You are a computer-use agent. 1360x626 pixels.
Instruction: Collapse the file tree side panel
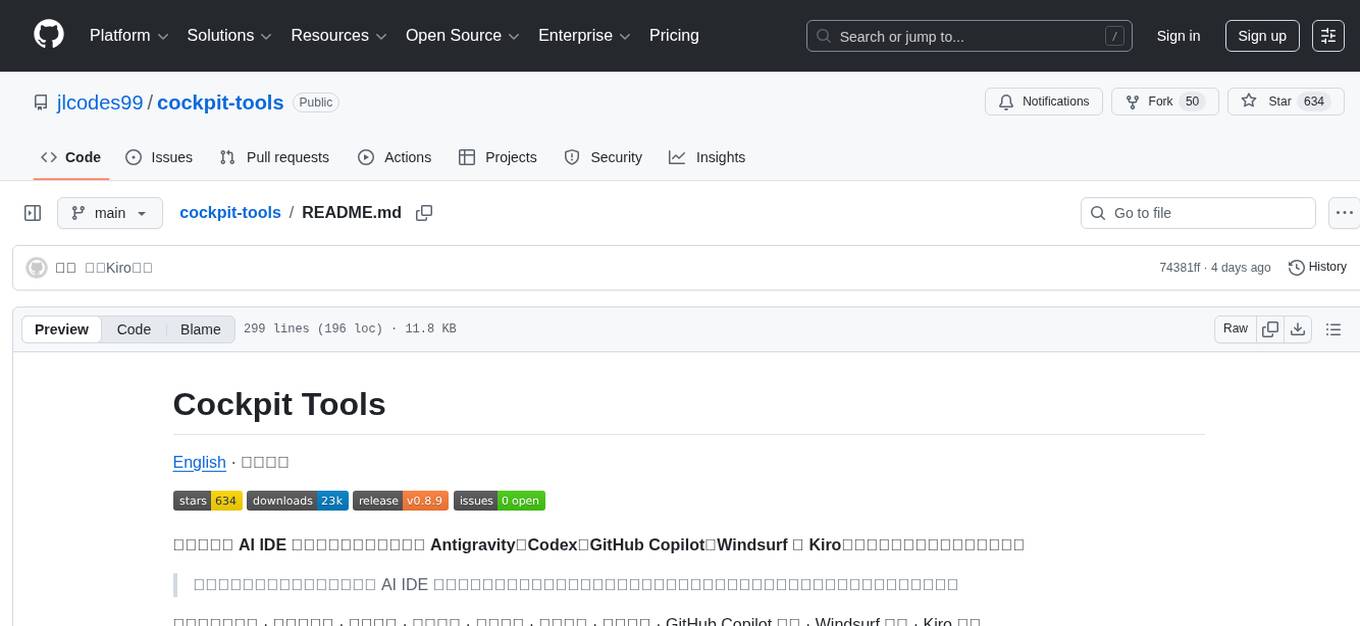tap(33, 213)
